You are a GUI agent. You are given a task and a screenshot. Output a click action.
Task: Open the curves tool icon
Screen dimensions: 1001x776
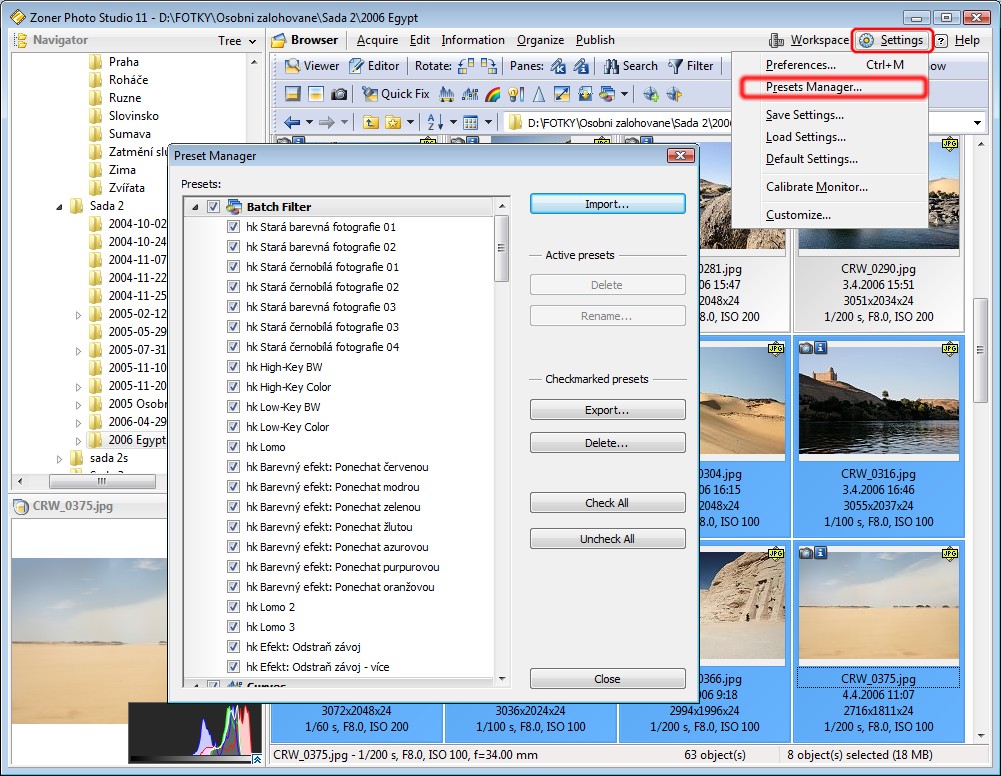coord(470,94)
